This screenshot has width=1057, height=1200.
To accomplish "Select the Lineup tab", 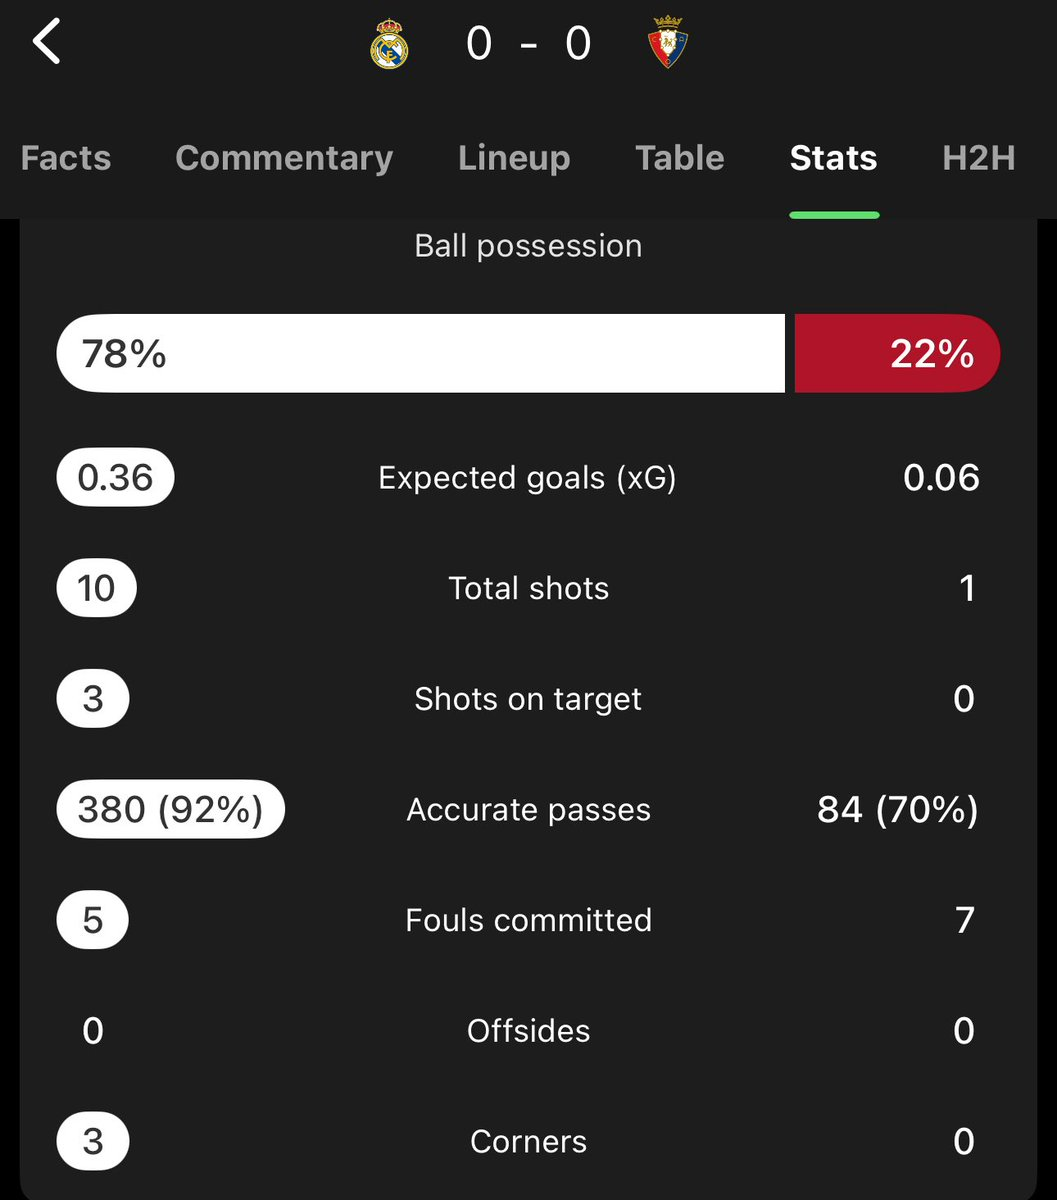I will pos(514,158).
